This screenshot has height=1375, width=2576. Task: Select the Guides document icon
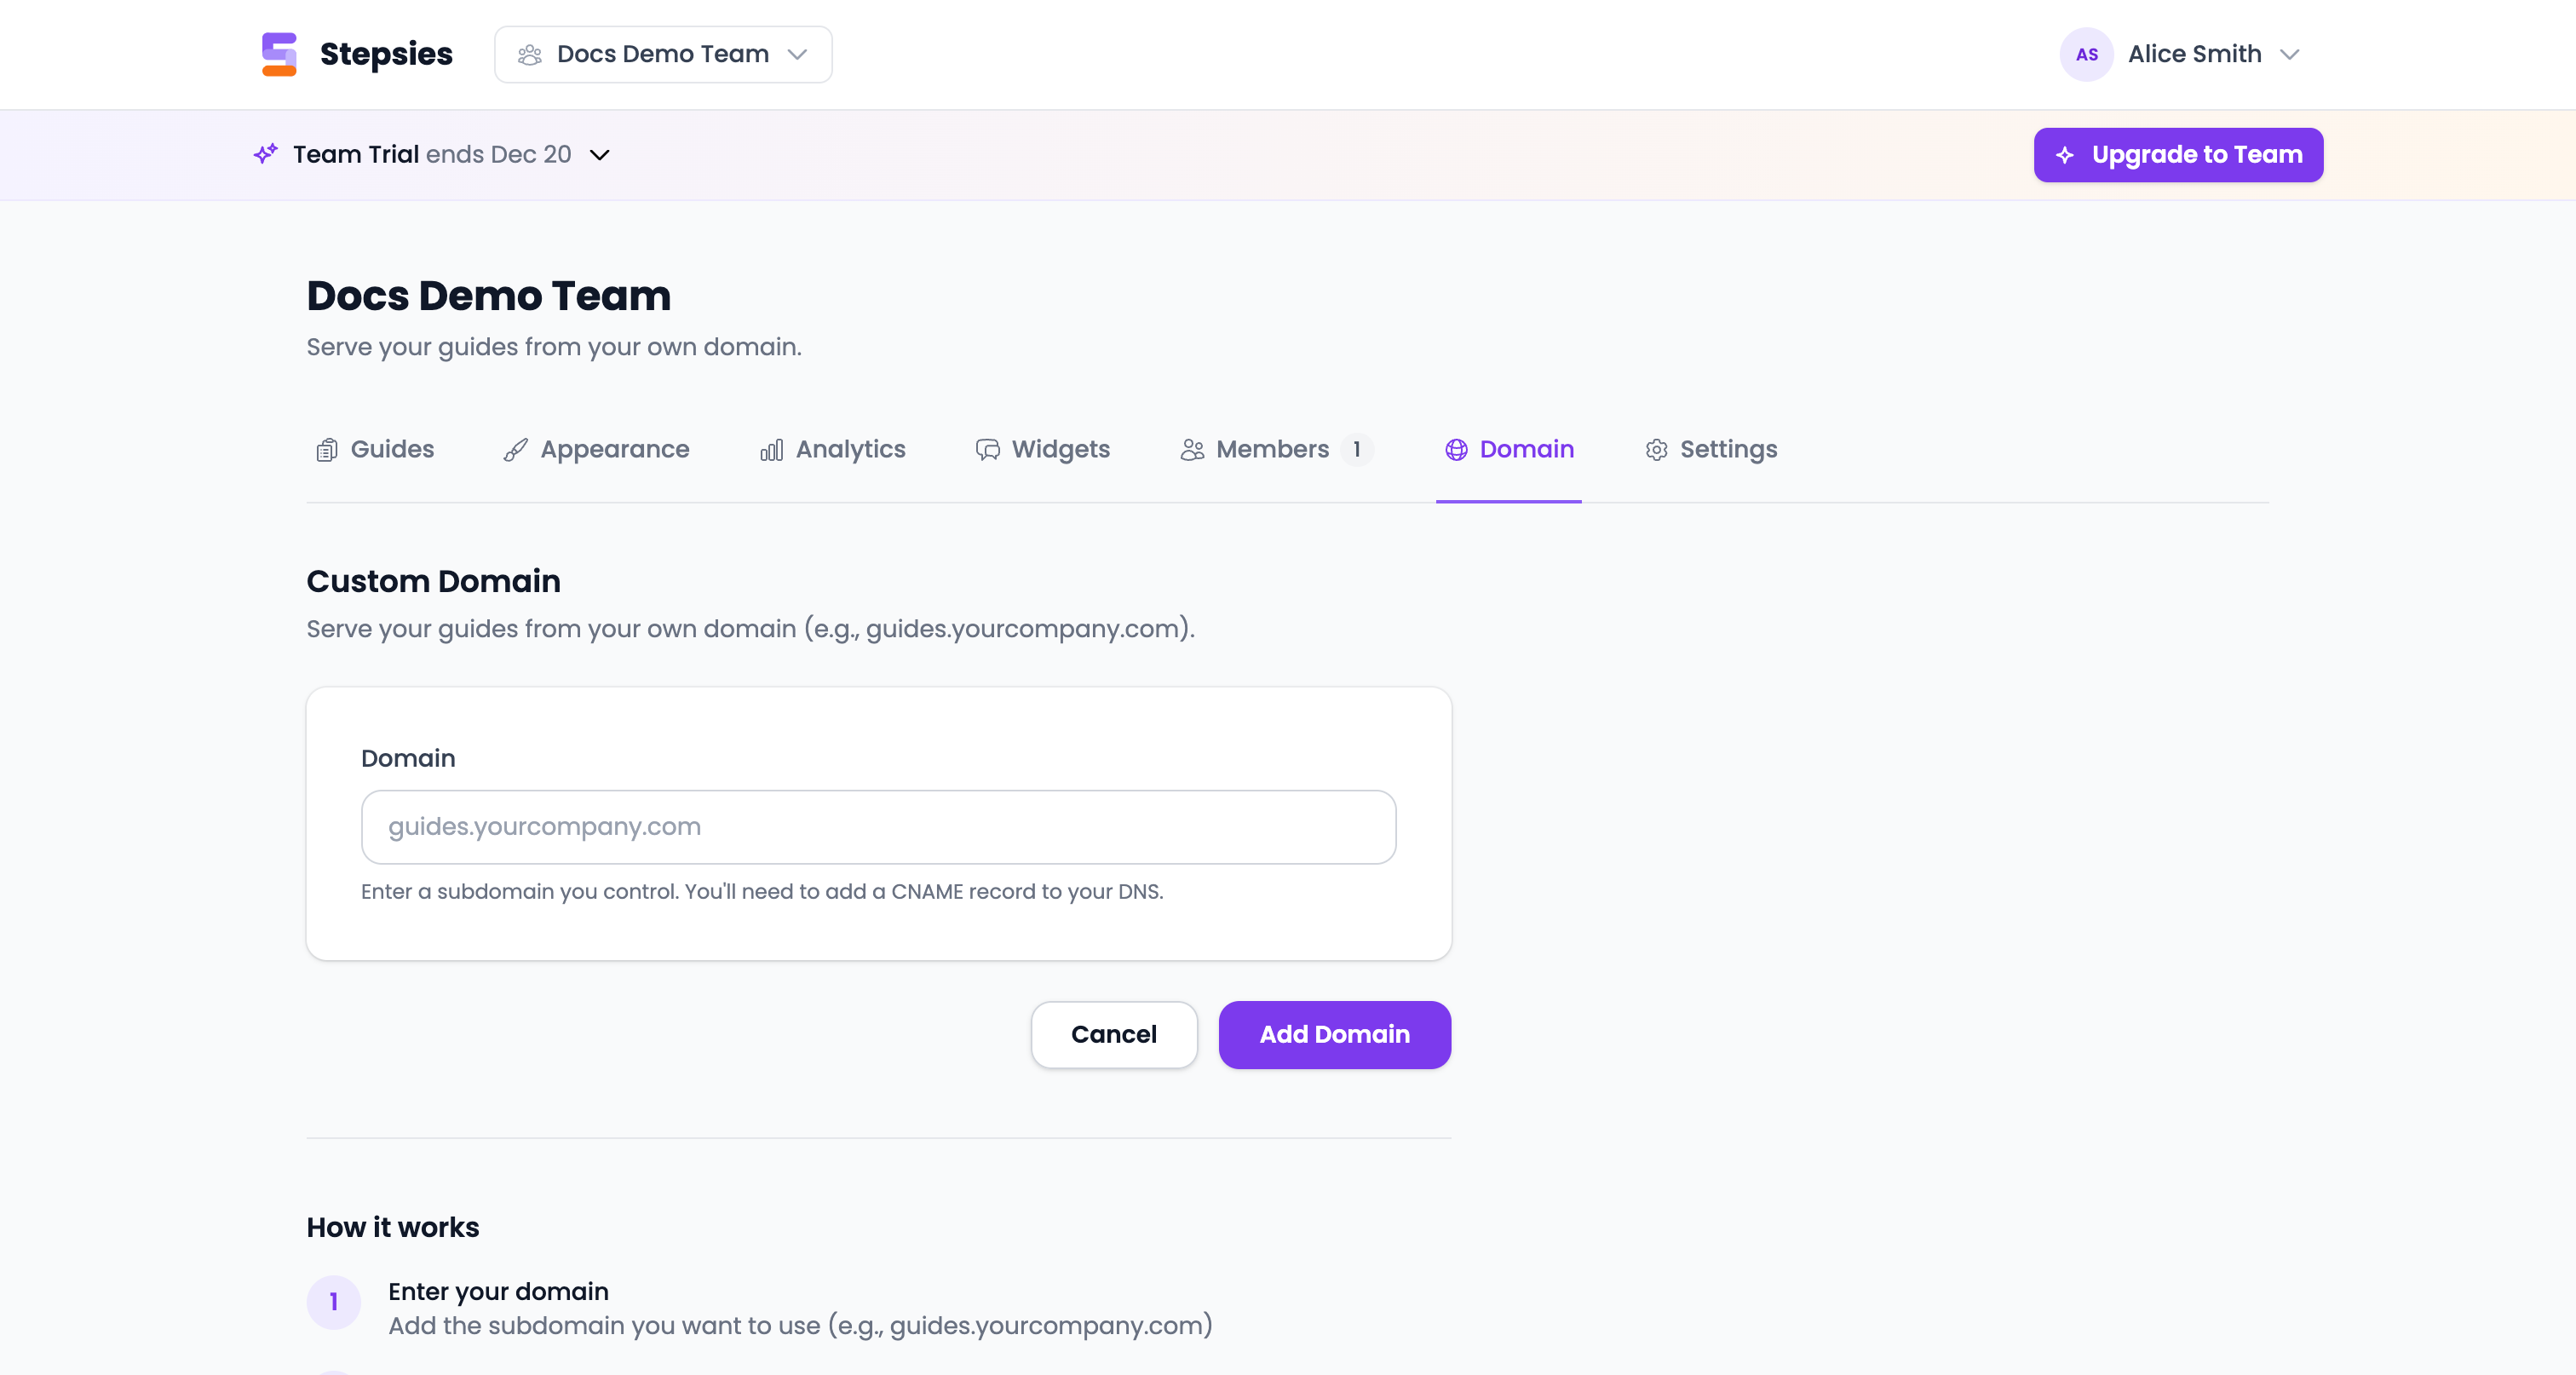(x=325, y=449)
